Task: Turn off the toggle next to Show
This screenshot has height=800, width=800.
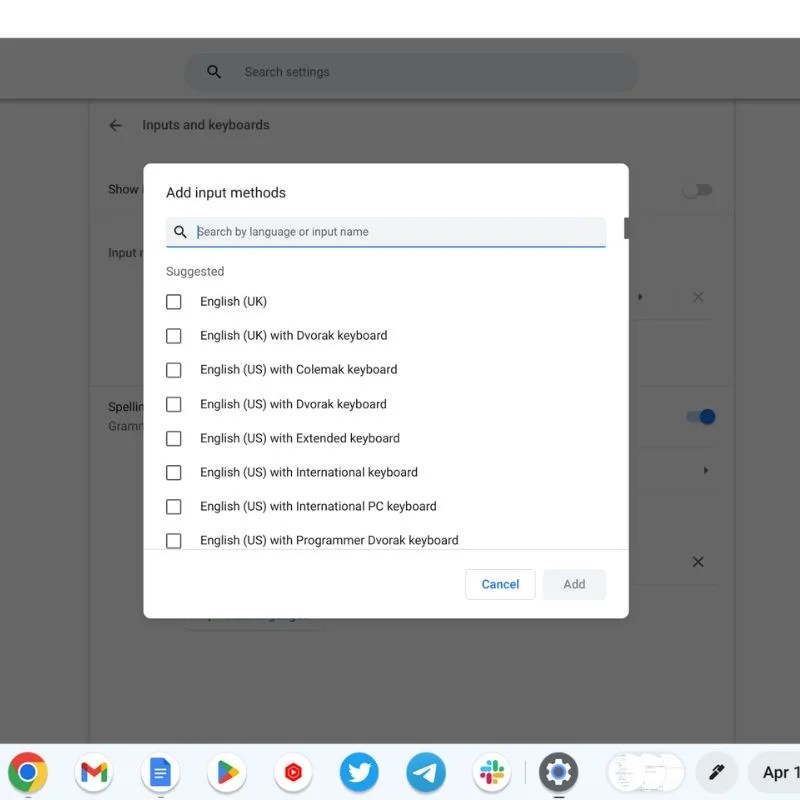Action: click(x=697, y=189)
